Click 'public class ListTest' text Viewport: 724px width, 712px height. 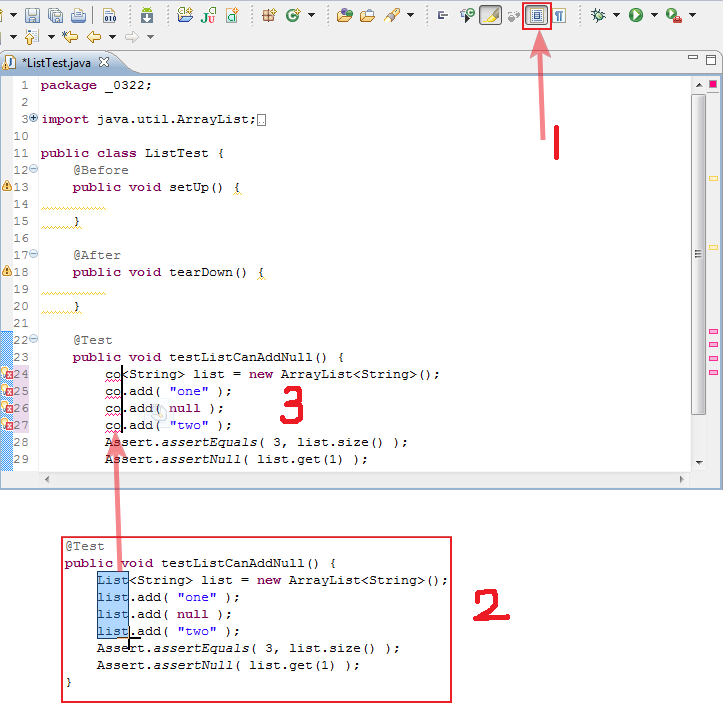point(124,153)
